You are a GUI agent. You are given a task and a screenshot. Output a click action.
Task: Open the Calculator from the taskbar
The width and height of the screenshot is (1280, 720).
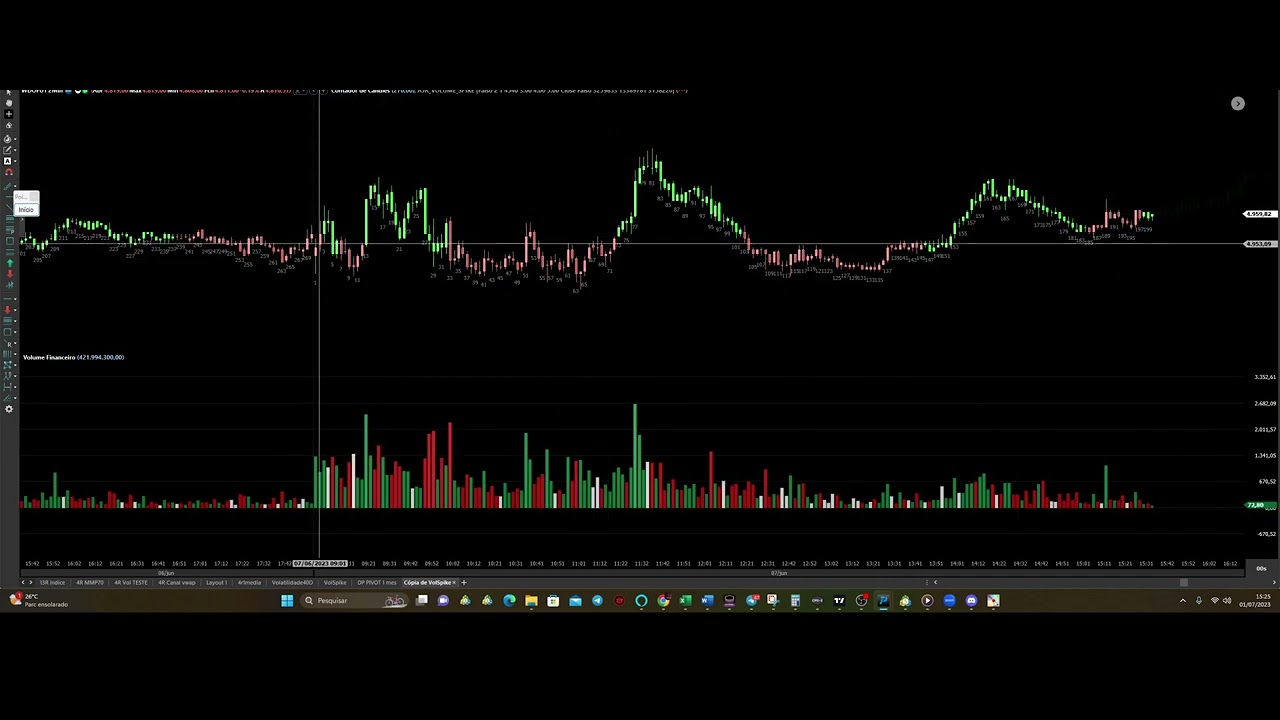click(795, 600)
